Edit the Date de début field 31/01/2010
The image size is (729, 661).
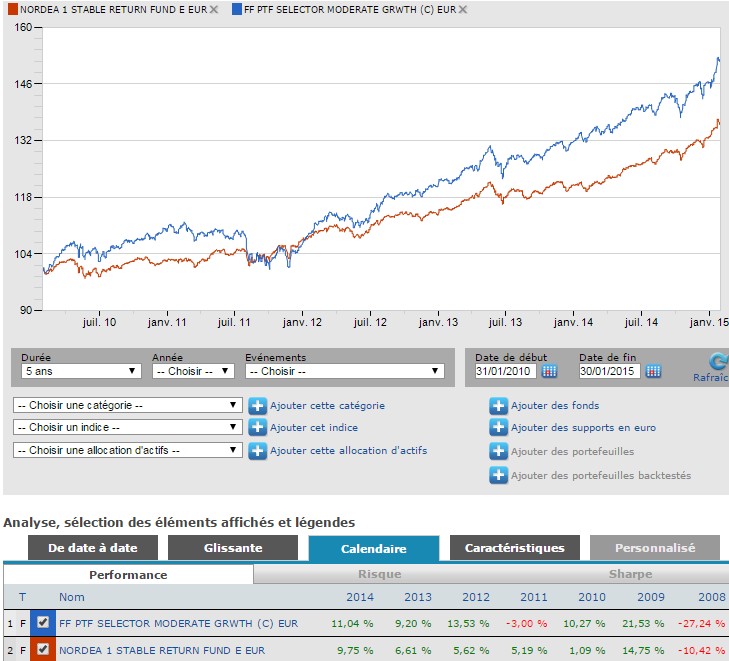[505, 371]
